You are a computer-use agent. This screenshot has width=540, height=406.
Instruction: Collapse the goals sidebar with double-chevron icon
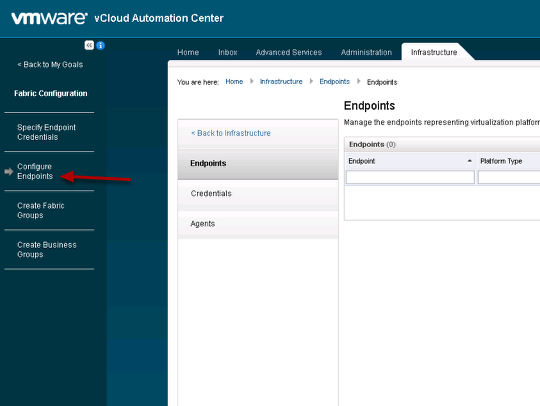(89, 45)
